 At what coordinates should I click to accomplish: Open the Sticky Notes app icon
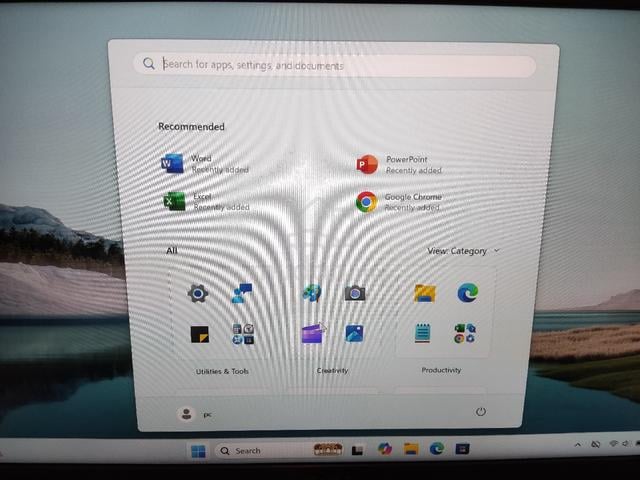(x=200, y=334)
